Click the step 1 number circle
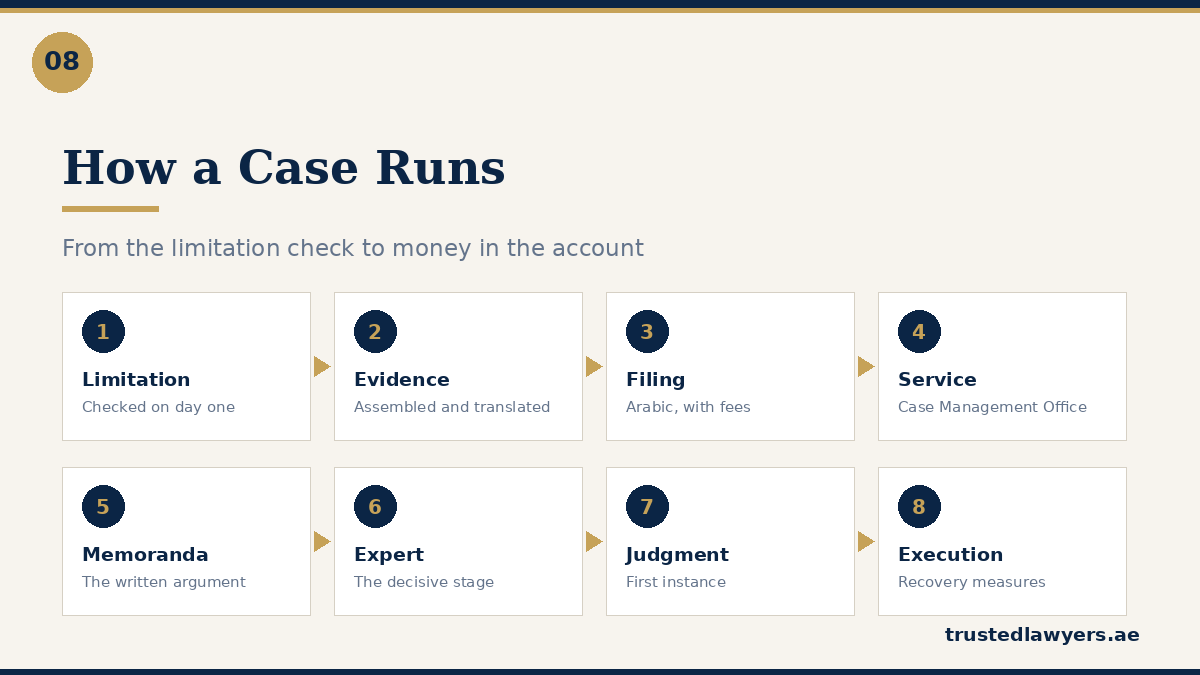Image resolution: width=1200 pixels, height=675 pixels. 103,332
